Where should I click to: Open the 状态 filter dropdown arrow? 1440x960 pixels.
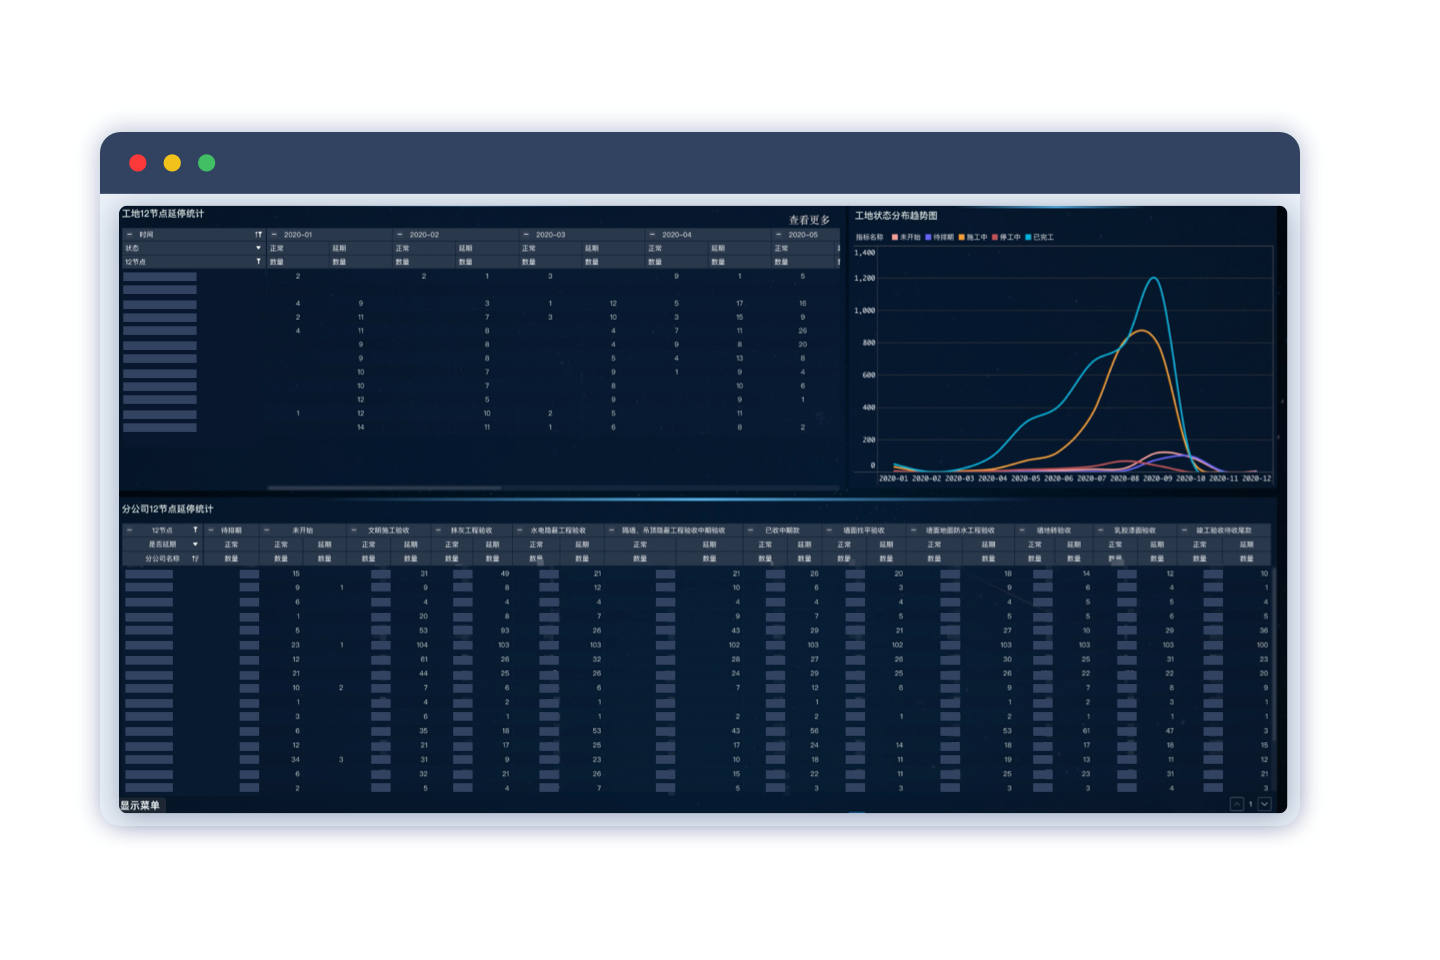[258, 248]
